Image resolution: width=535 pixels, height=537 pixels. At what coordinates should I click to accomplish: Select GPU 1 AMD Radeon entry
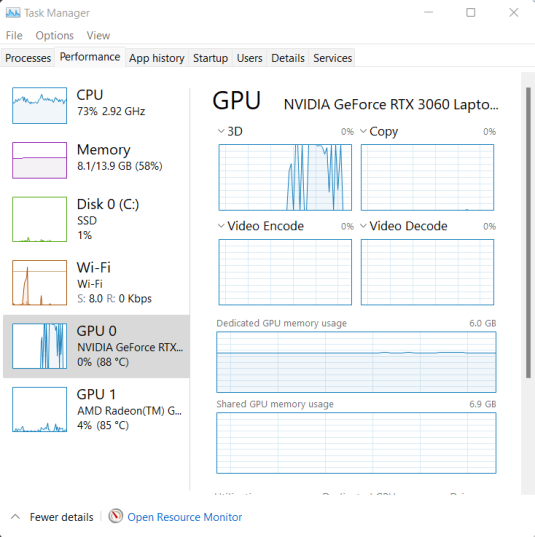pos(96,410)
